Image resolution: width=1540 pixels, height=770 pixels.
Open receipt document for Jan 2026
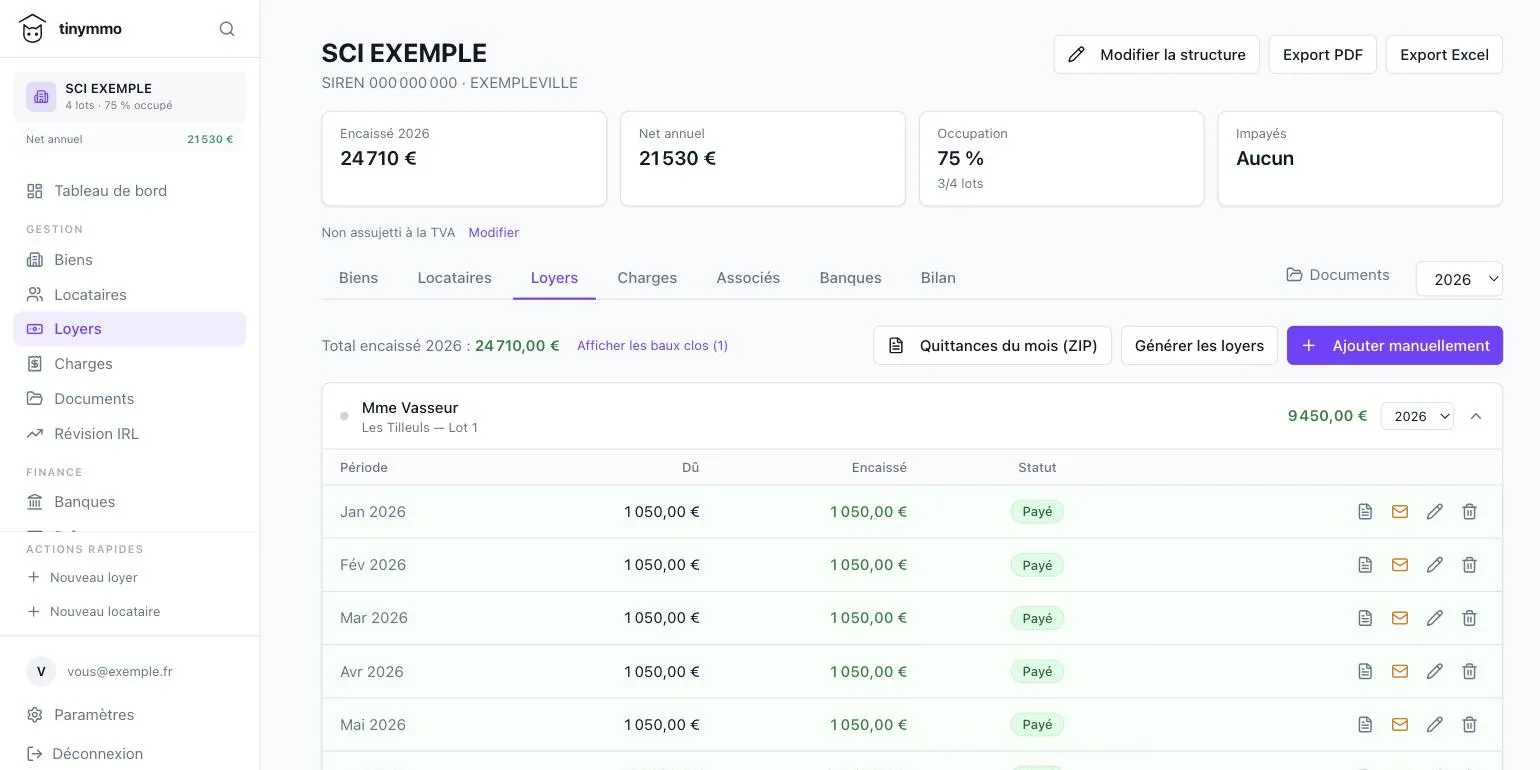point(1365,512)
